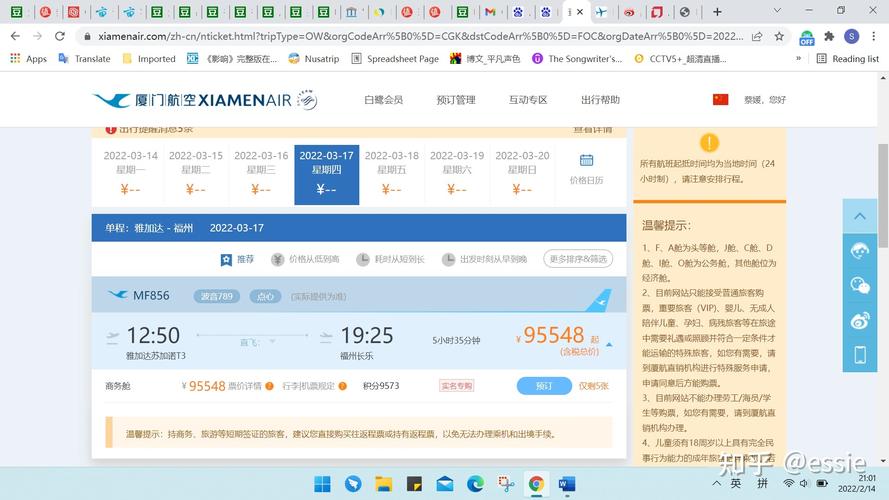Select the 2022-03-19 date tab
Screen dimensions: 889x500
457,174
